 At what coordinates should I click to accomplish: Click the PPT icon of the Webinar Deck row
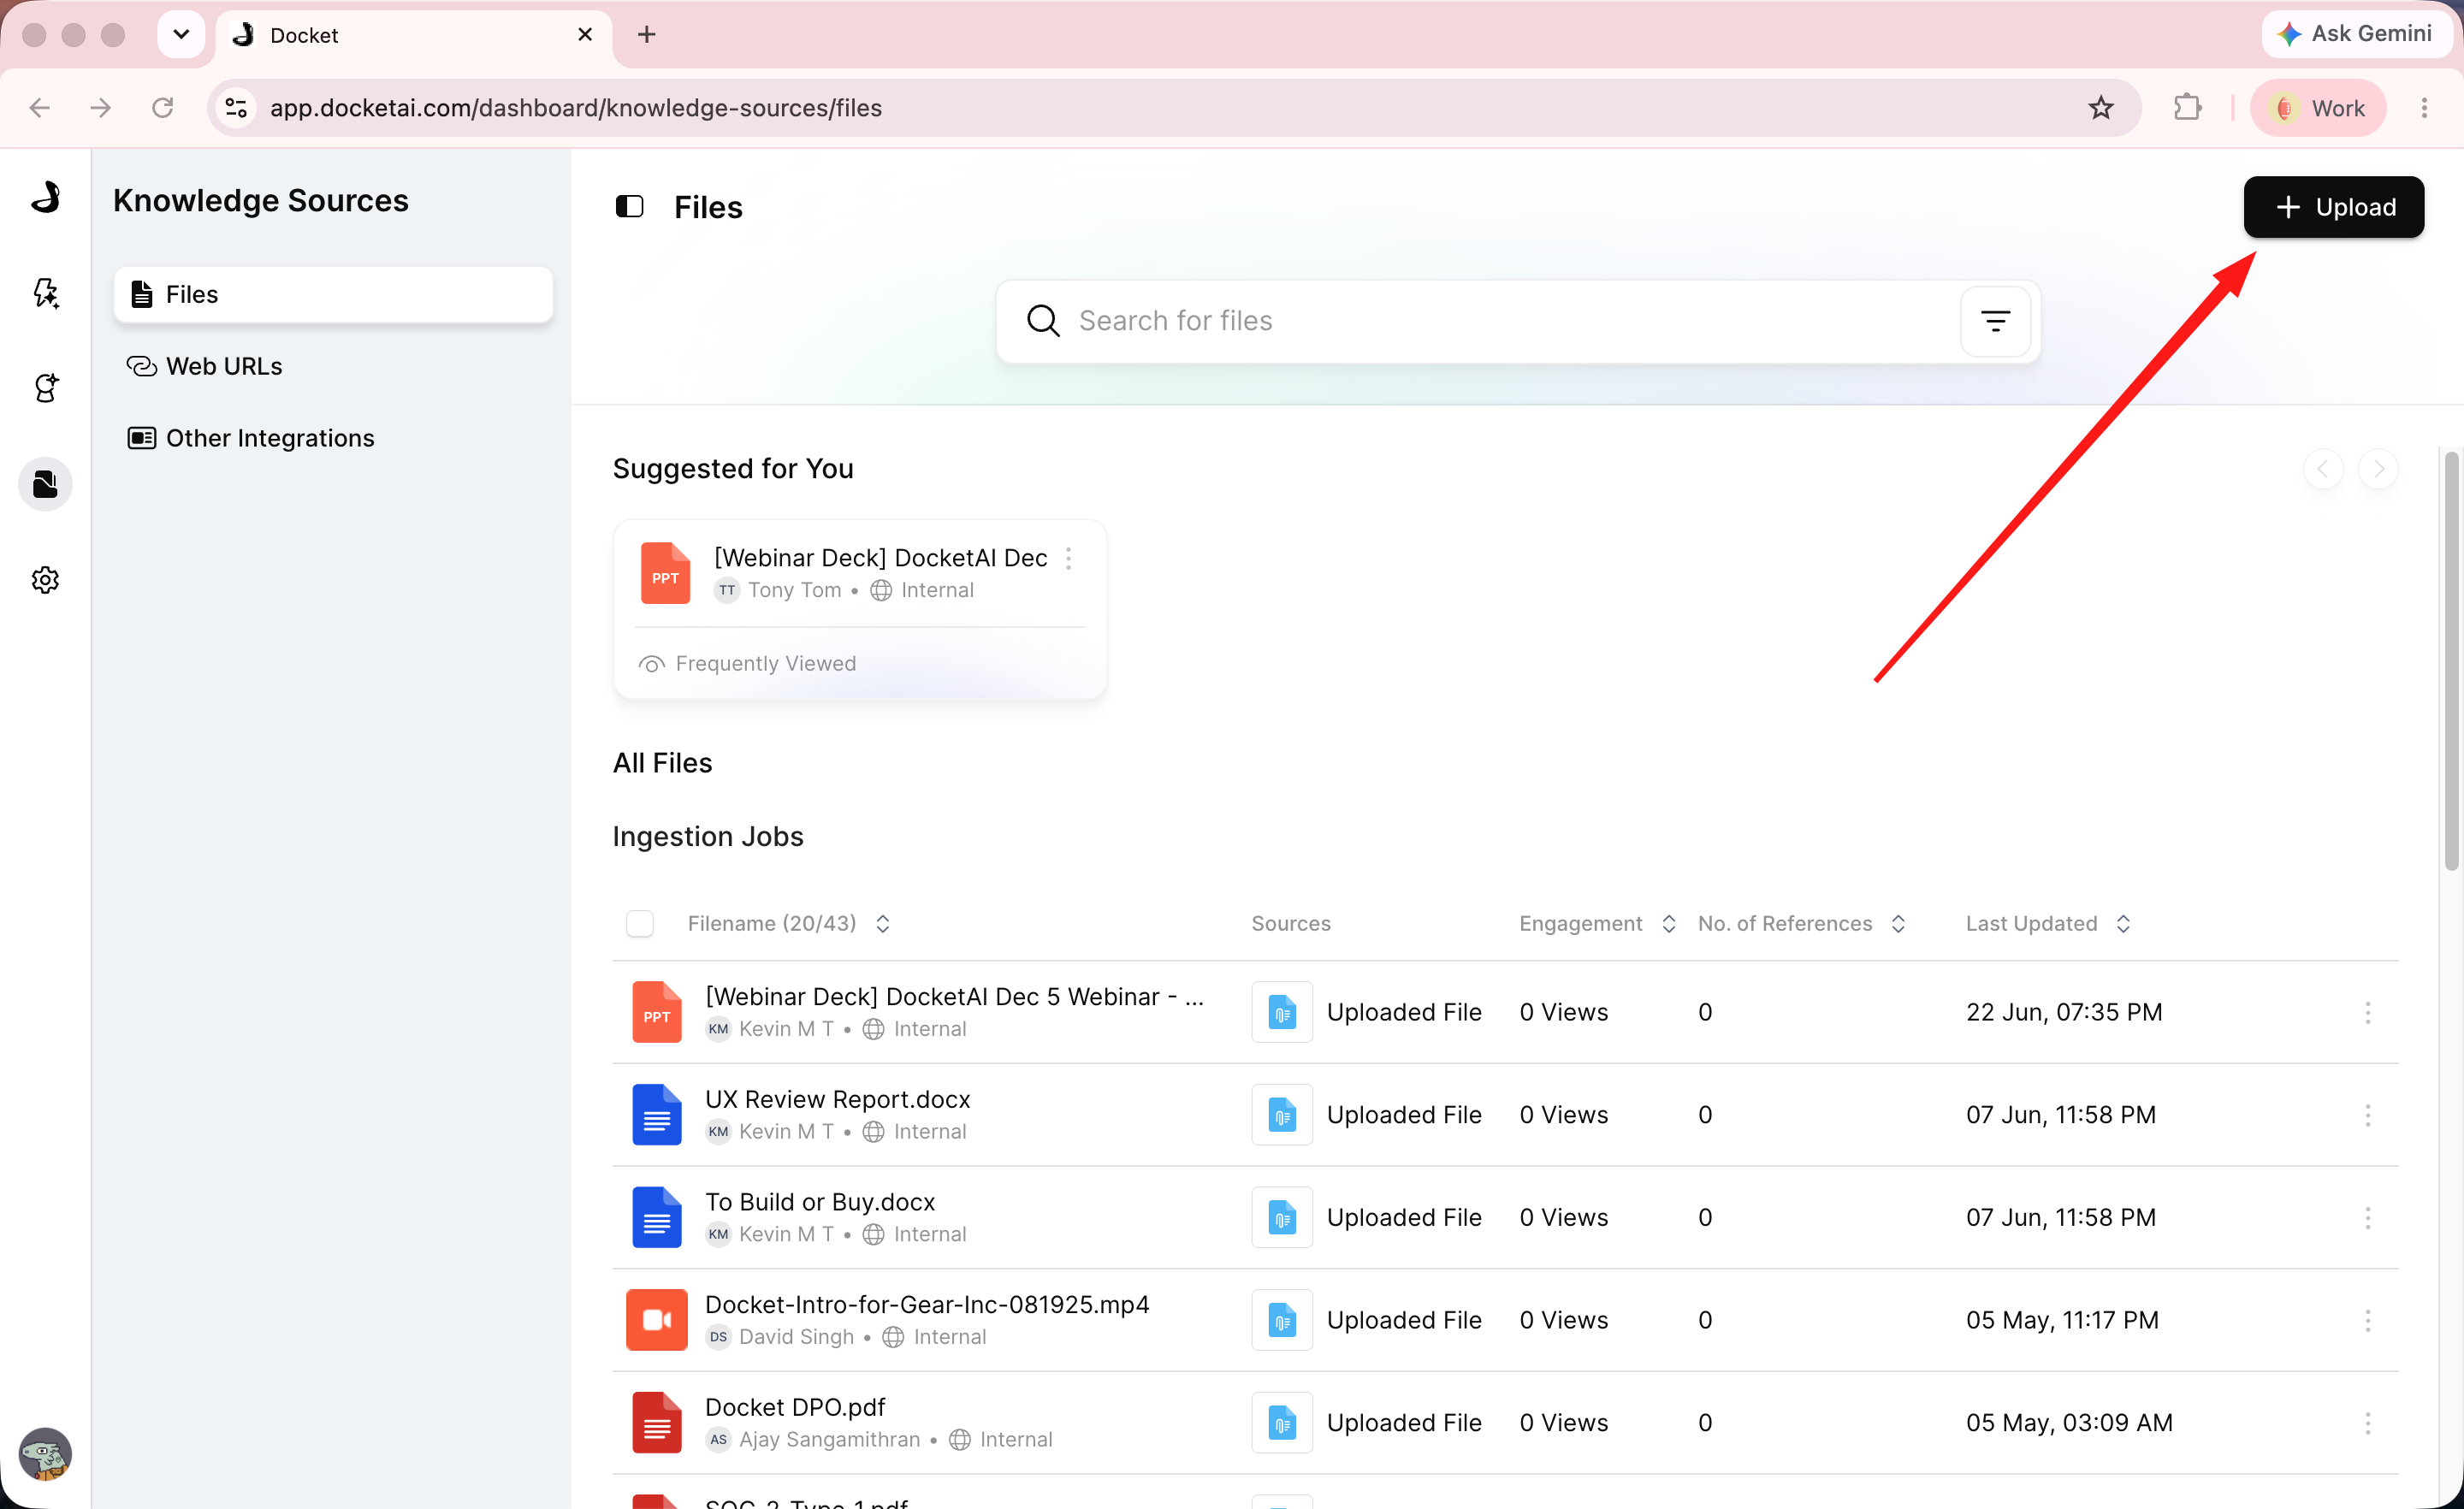657,1012
